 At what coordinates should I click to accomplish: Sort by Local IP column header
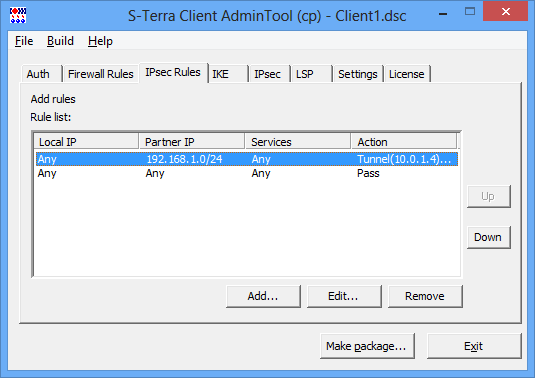click(86, 142)
